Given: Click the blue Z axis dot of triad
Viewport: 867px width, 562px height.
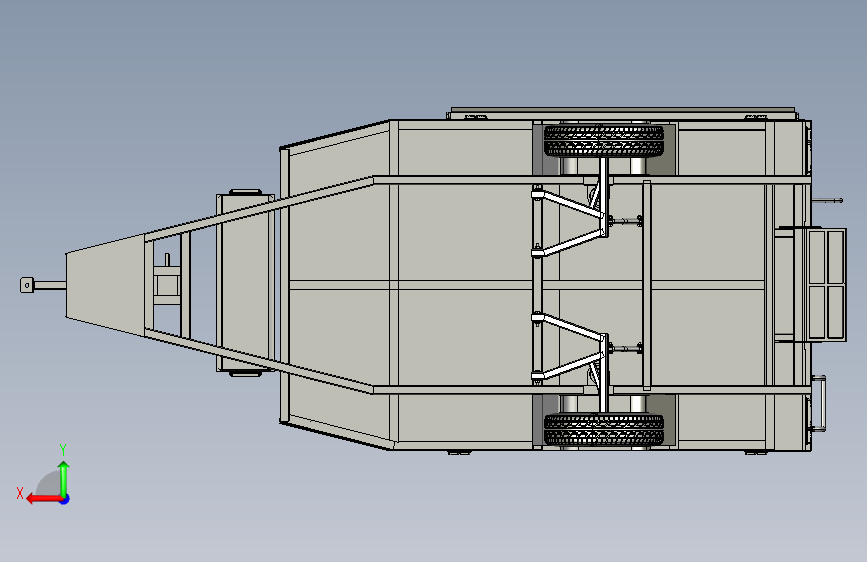Looking at the screenshot, I should point(65,499).
